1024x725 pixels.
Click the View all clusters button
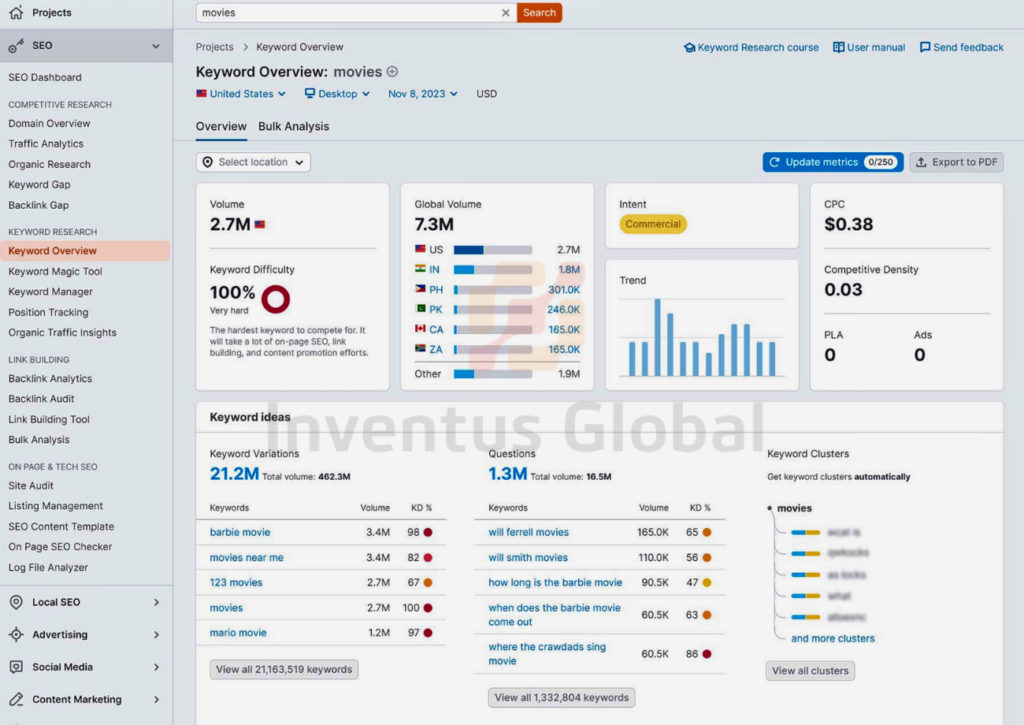click(810, 670)
